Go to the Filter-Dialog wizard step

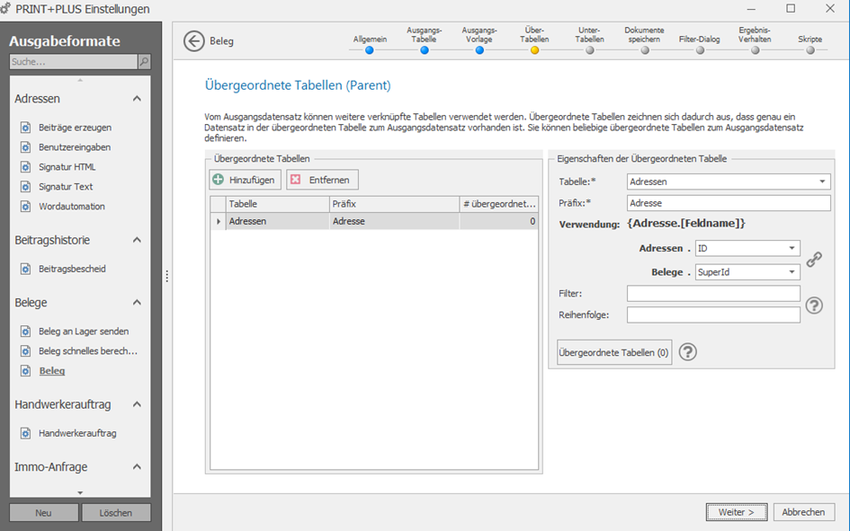click(x=700, y=50)
